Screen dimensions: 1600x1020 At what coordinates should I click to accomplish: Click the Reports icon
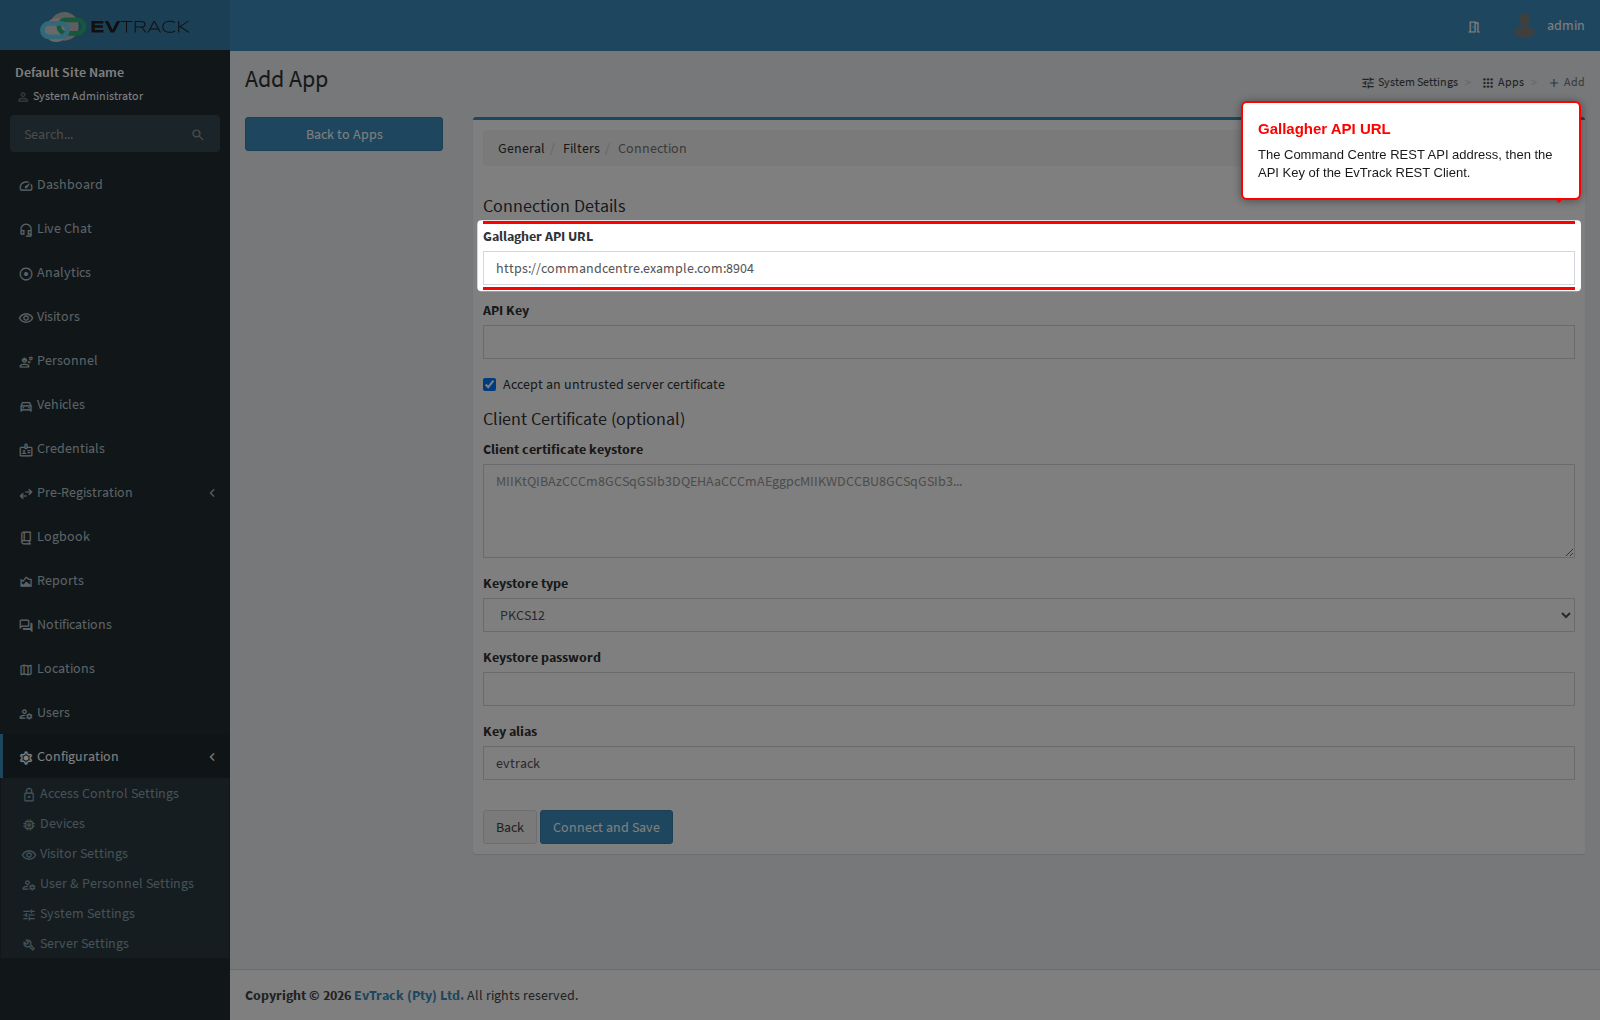pyautogui.click(x=26, y=582)
